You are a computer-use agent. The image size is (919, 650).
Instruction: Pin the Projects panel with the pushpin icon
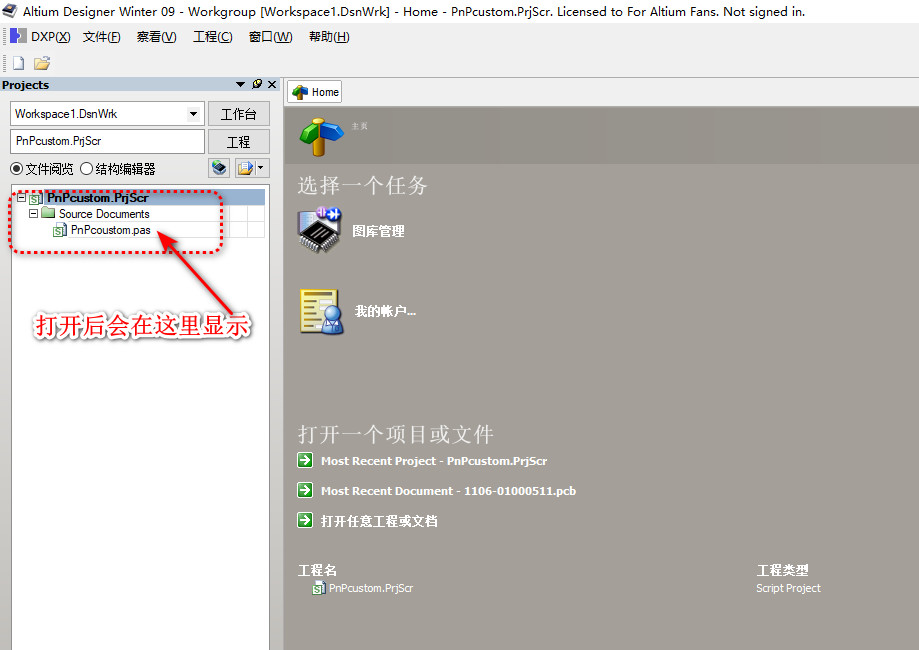click(x=257, y=85)
